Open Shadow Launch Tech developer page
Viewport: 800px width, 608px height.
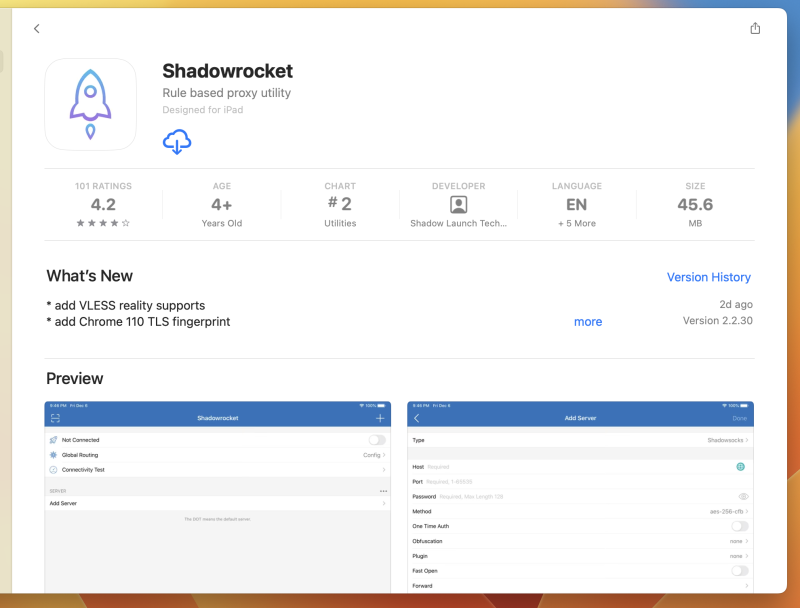click(458, 223)
